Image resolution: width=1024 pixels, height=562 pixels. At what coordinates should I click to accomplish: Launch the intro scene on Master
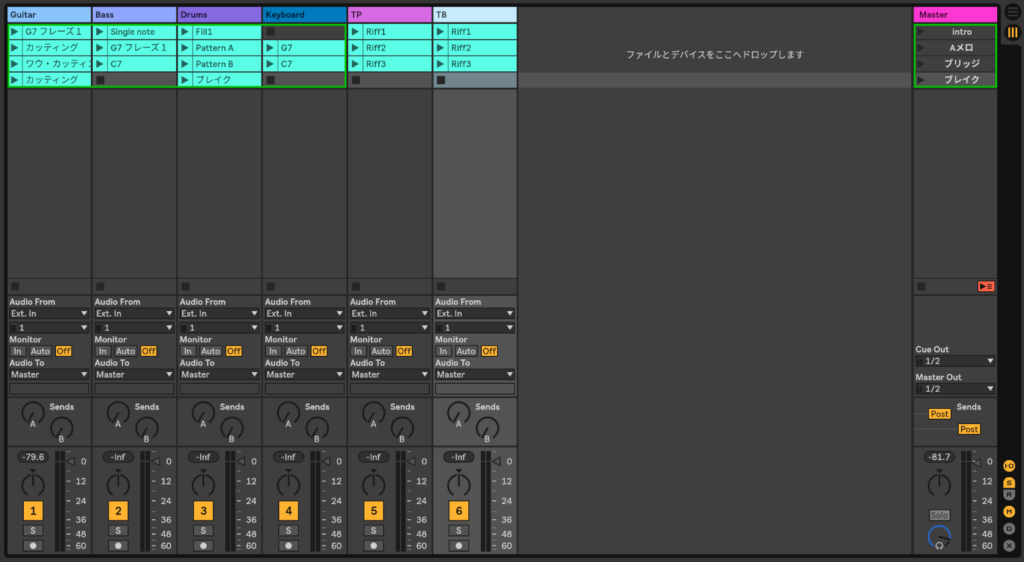coord(921,32)
